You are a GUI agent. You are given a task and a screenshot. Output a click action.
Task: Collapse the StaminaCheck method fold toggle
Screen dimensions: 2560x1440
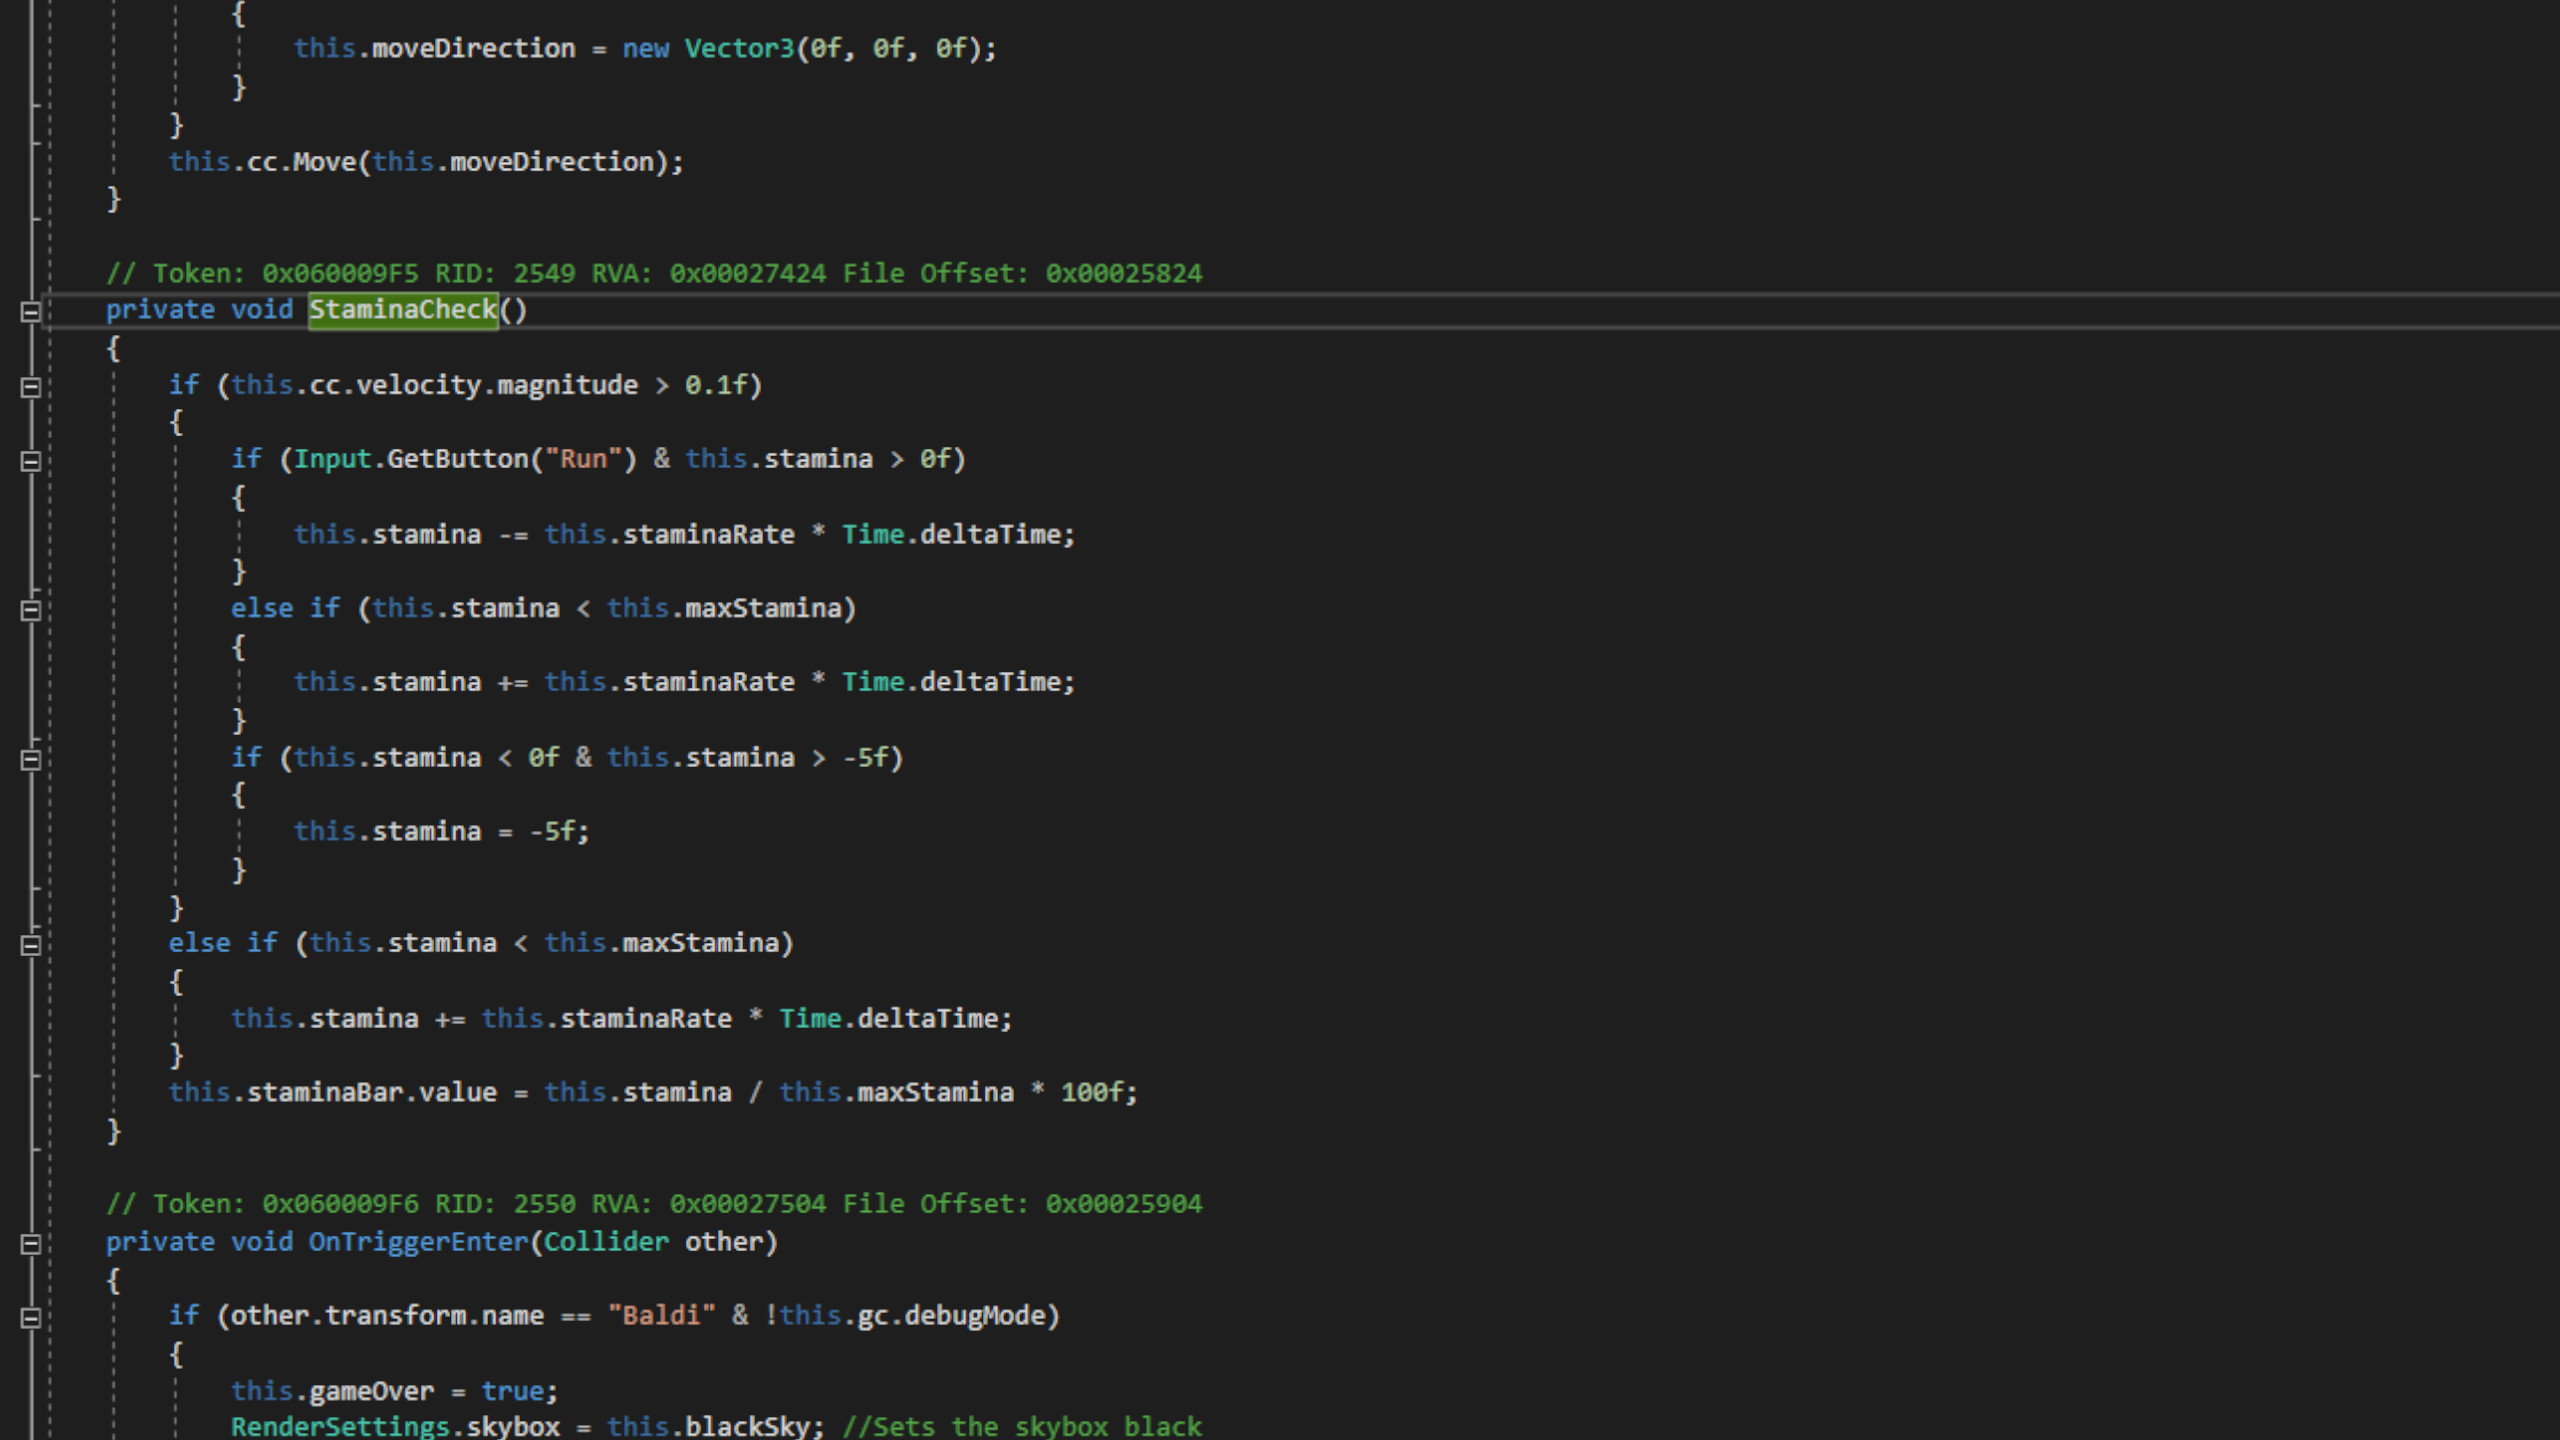coord(30,312)
